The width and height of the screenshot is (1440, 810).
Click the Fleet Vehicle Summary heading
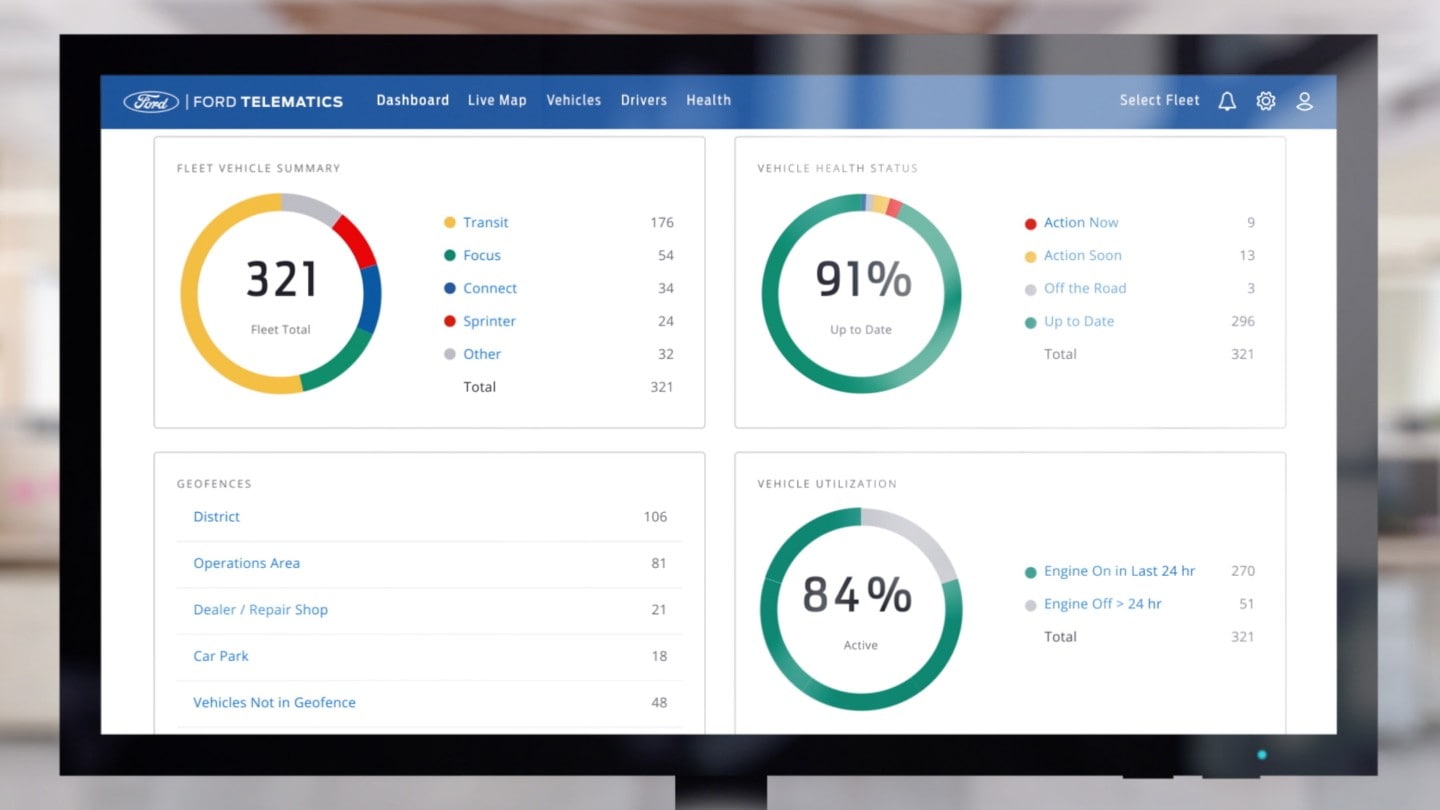pos(259,168)
